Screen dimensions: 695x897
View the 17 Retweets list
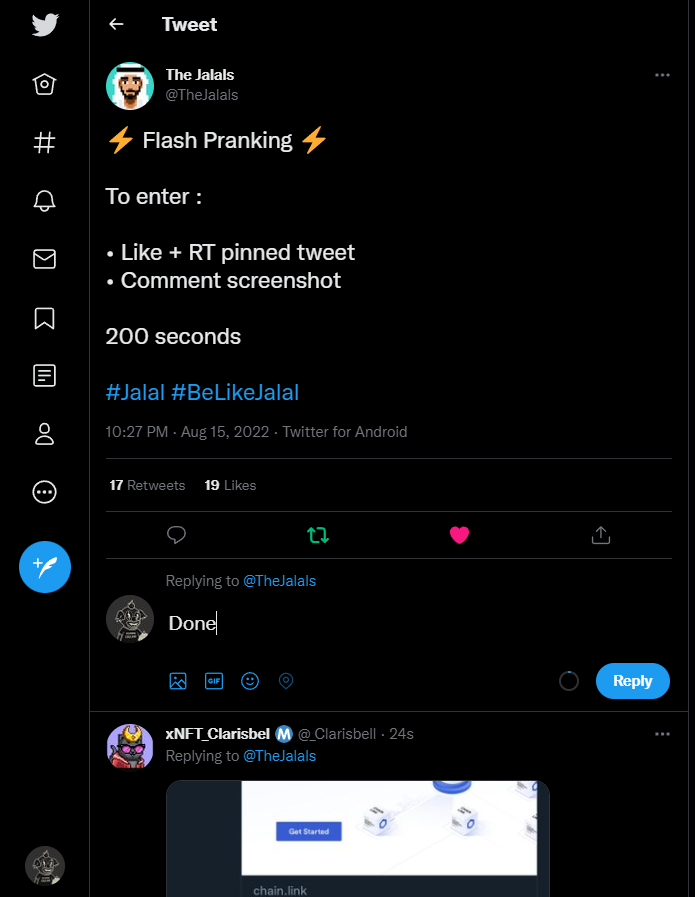[147, 485]
